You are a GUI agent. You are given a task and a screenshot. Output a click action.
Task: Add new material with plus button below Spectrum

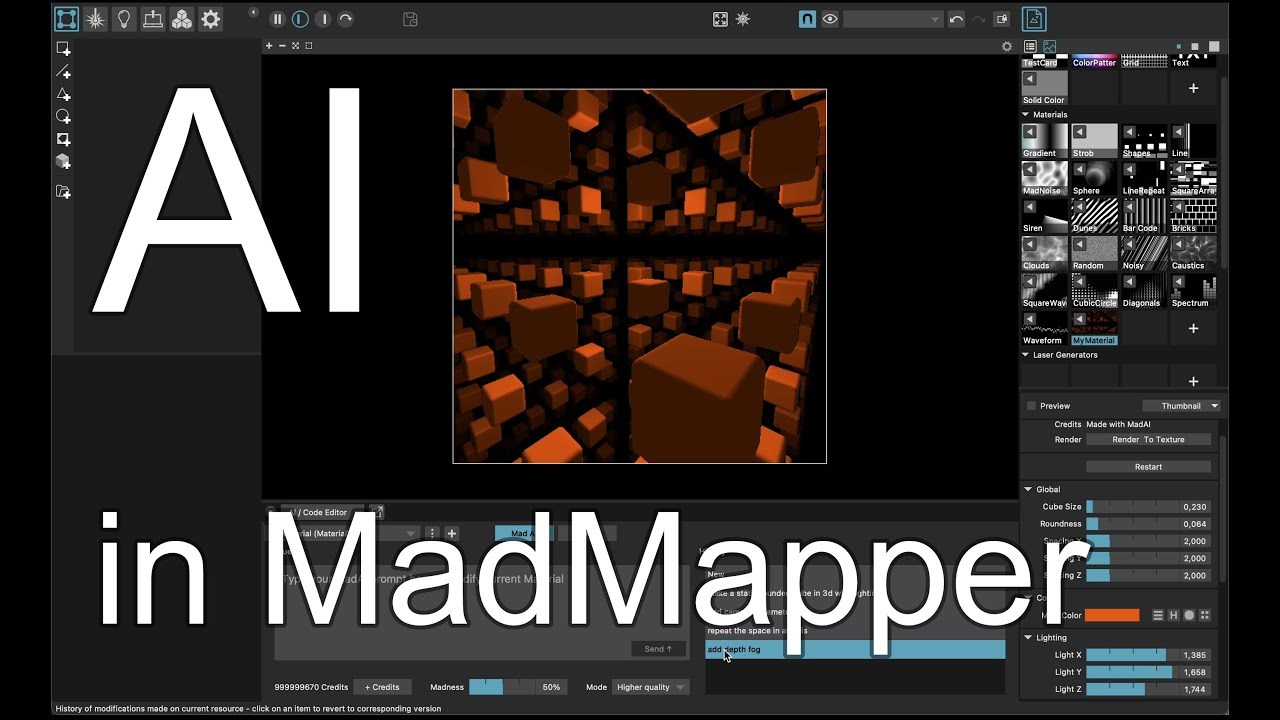coord(1193,328)
